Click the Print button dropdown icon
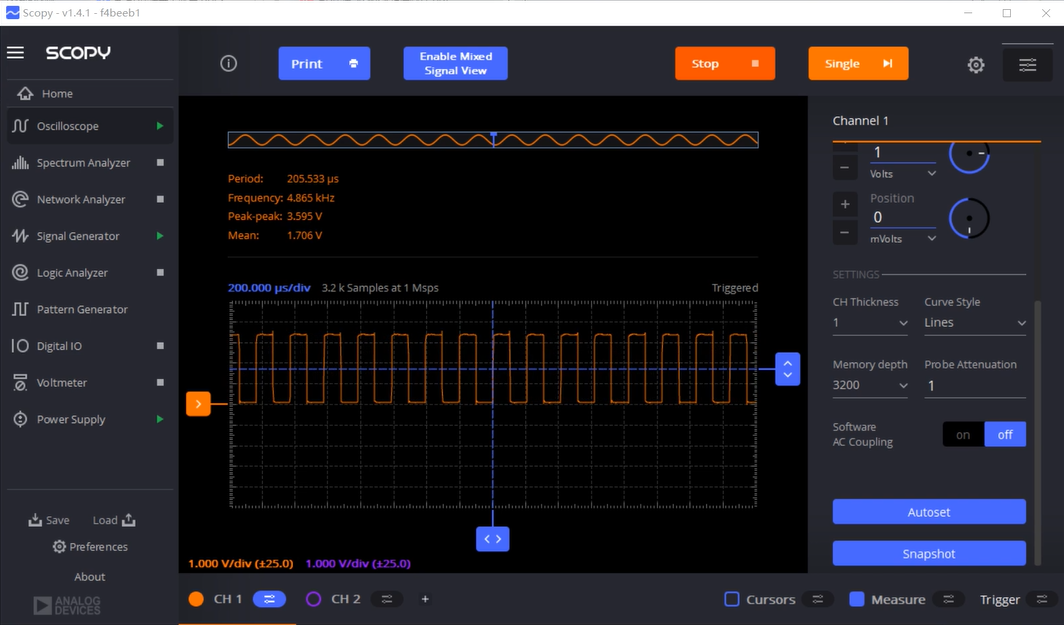Screen dimensions: 1064x625 tap(354, 64)
